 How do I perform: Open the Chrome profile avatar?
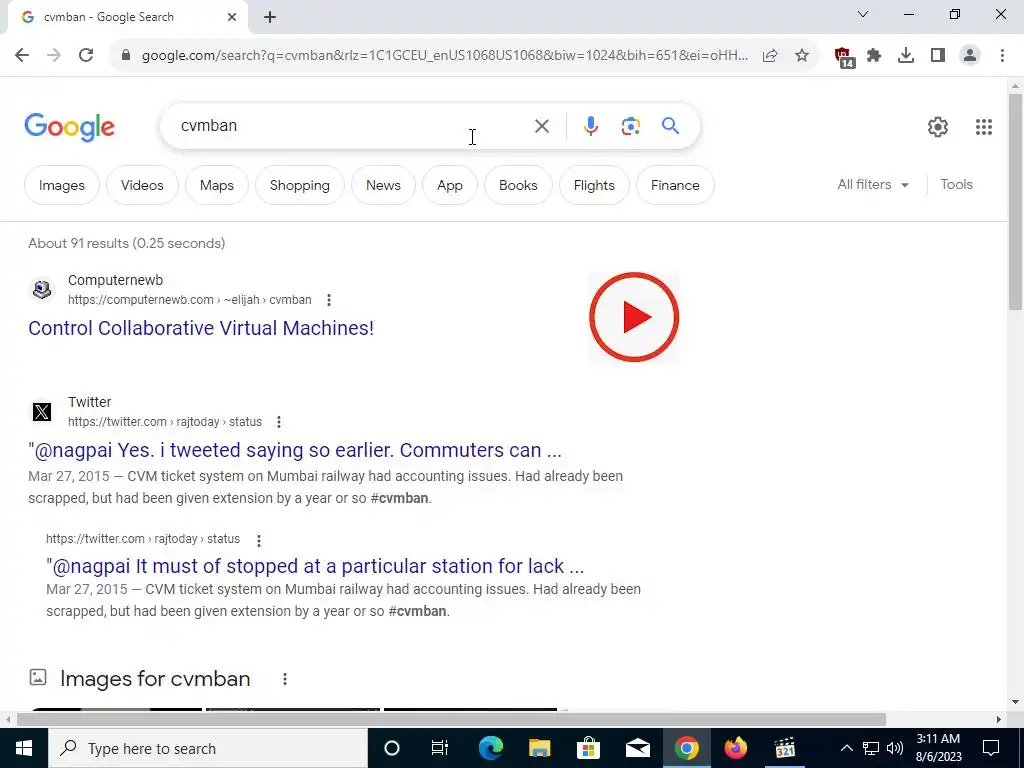click(970, 56)
